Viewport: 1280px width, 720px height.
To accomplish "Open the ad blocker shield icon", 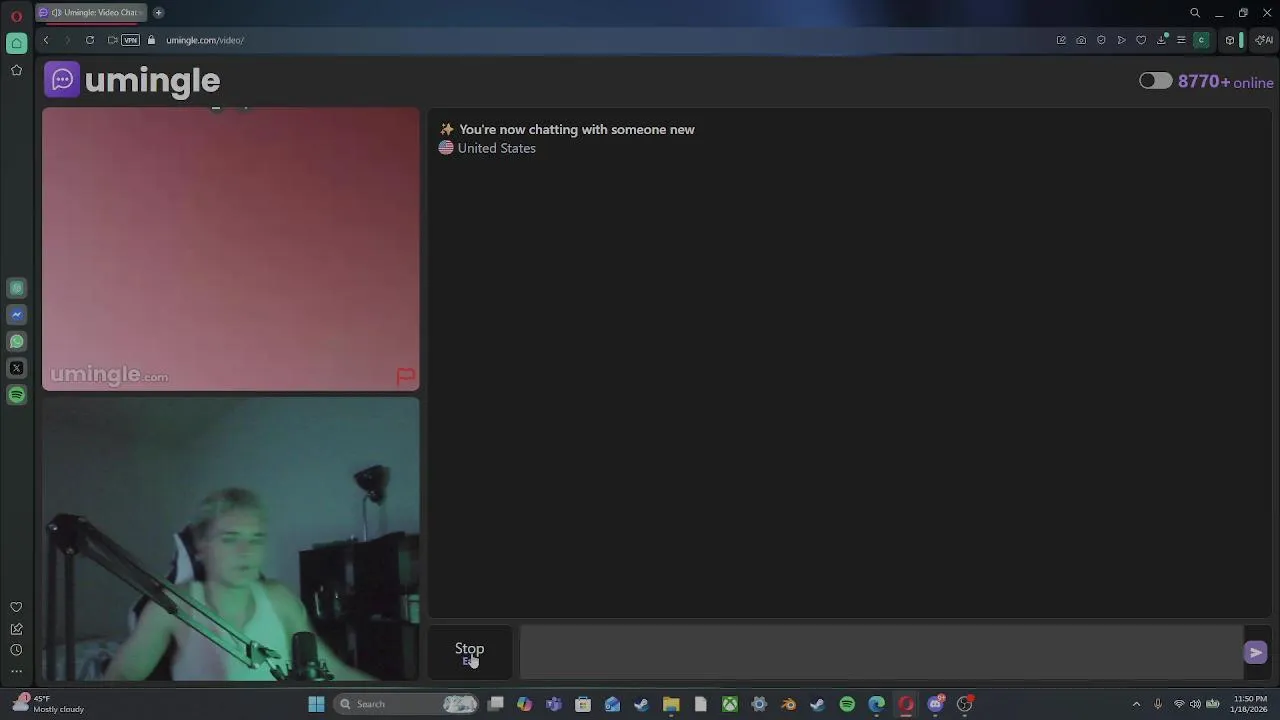I will pos(1101,40).
